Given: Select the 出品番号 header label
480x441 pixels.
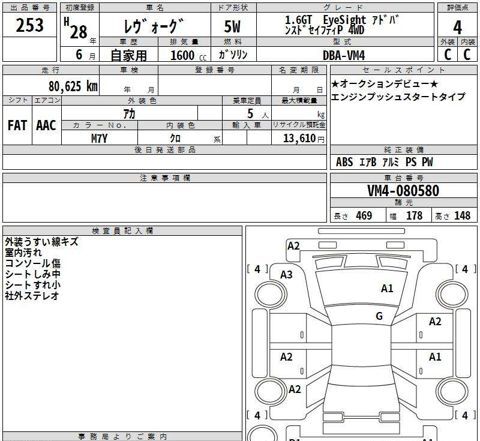Looking at the screenshot, I should coord(30,7).
